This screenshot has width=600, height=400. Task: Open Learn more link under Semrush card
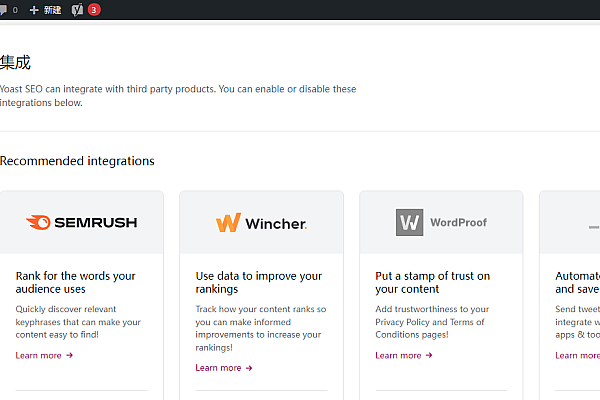(44, 356)
